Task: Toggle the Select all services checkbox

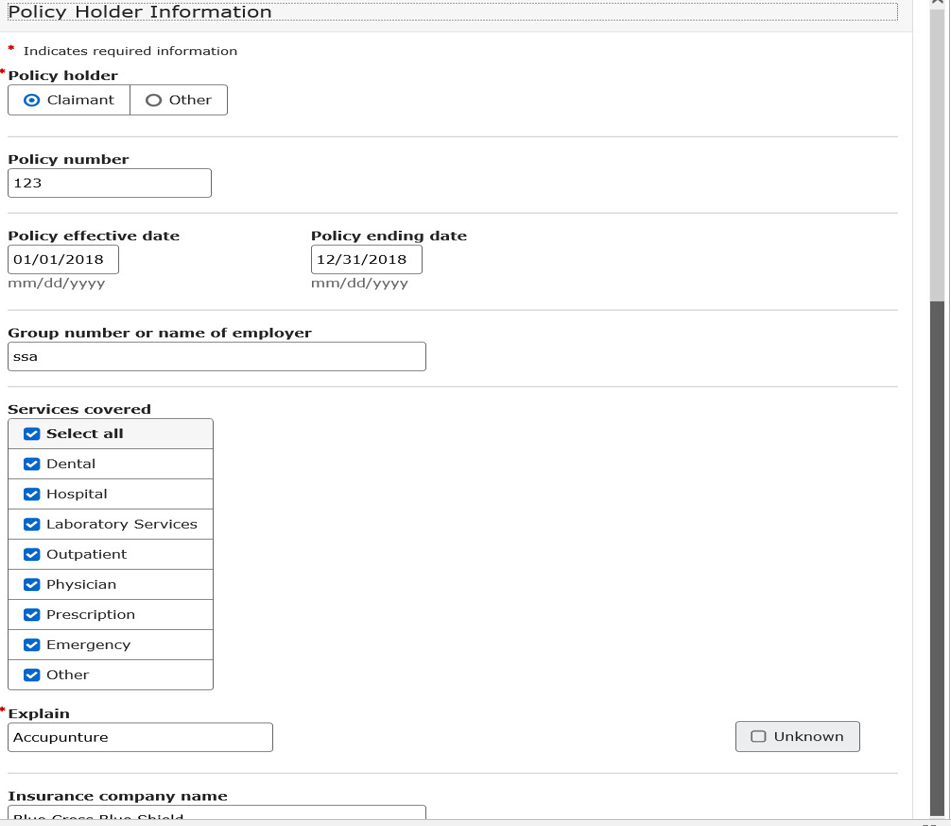Action: [32, 434]
